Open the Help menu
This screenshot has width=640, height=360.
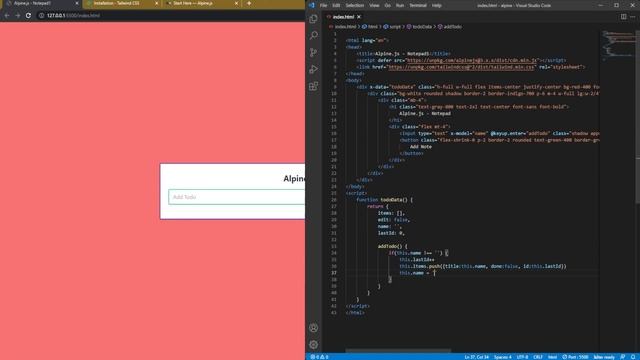436,5
